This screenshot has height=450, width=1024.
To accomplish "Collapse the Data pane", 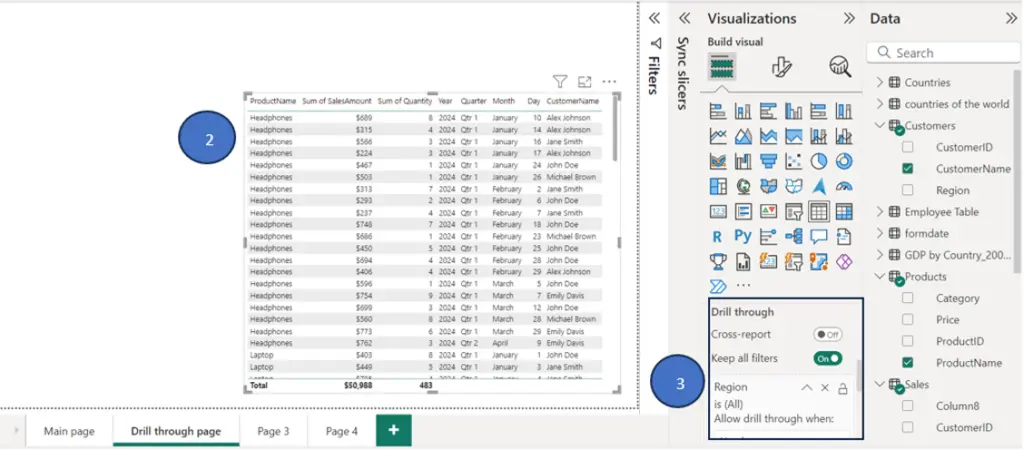I will tap(1011, 18).
